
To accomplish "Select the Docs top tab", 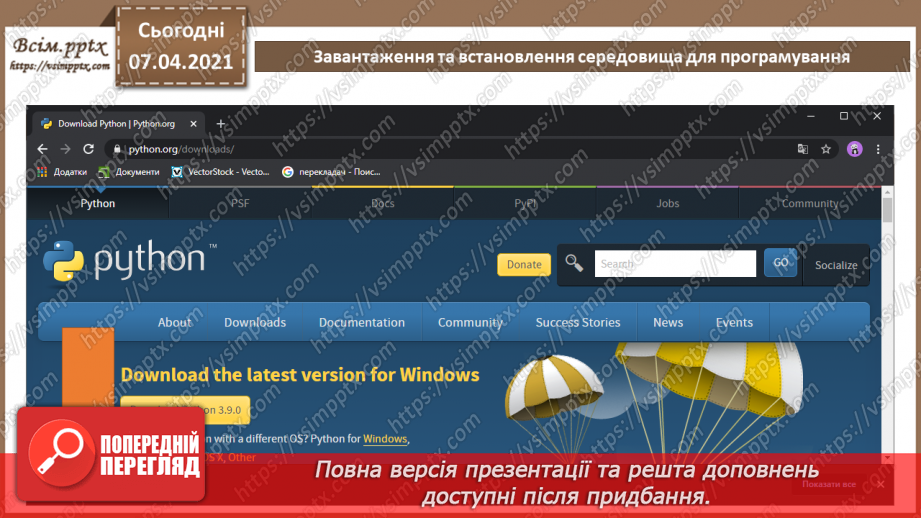I will pyautogui.click(x=382, y=203).
